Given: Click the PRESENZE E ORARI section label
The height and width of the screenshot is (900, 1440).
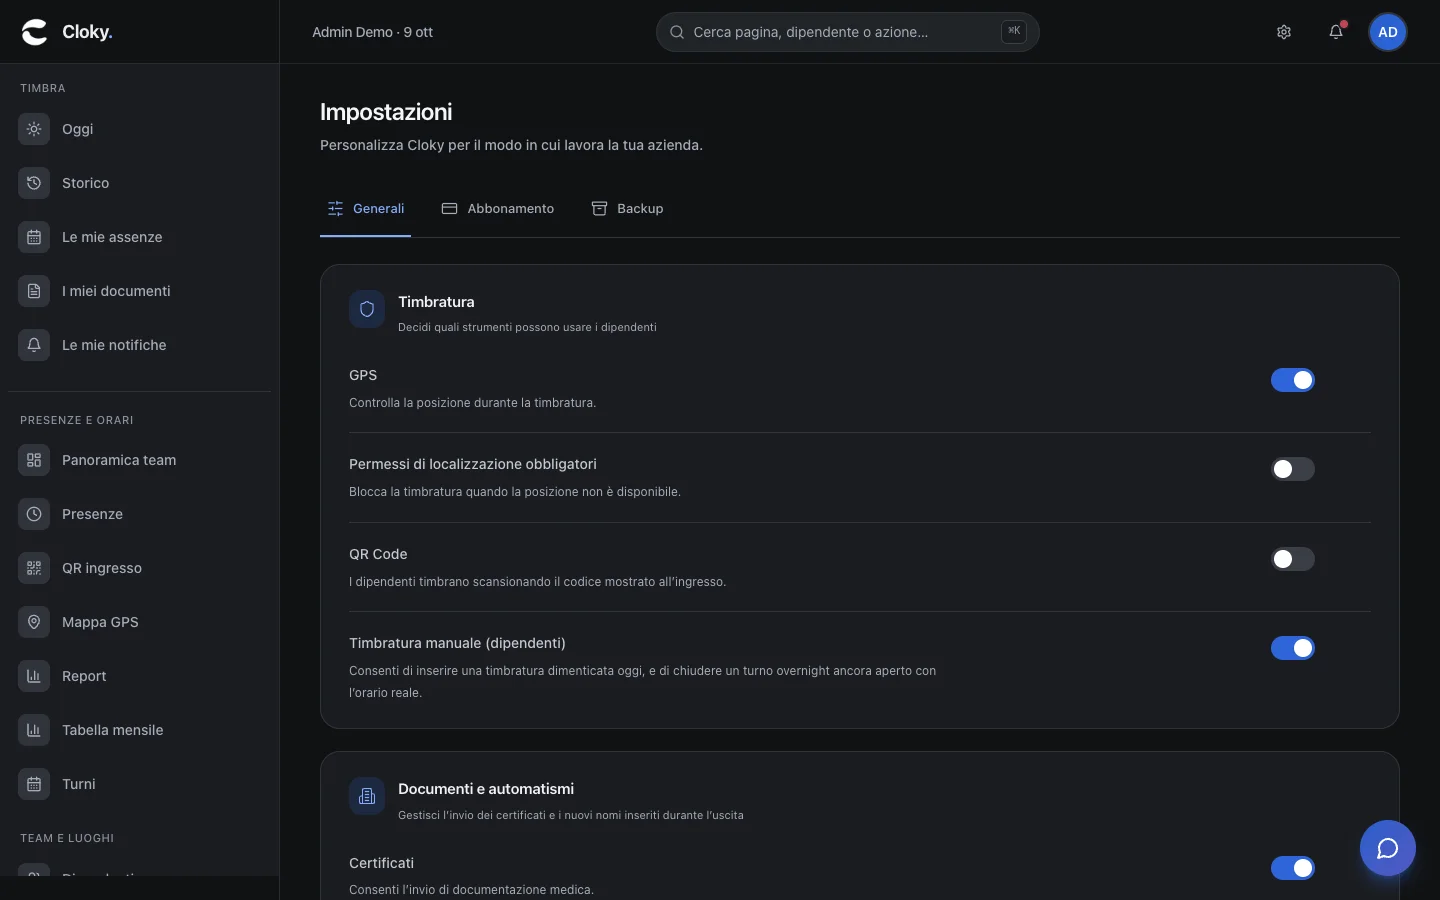Looking at the screenshot, I should coord(77,420).
